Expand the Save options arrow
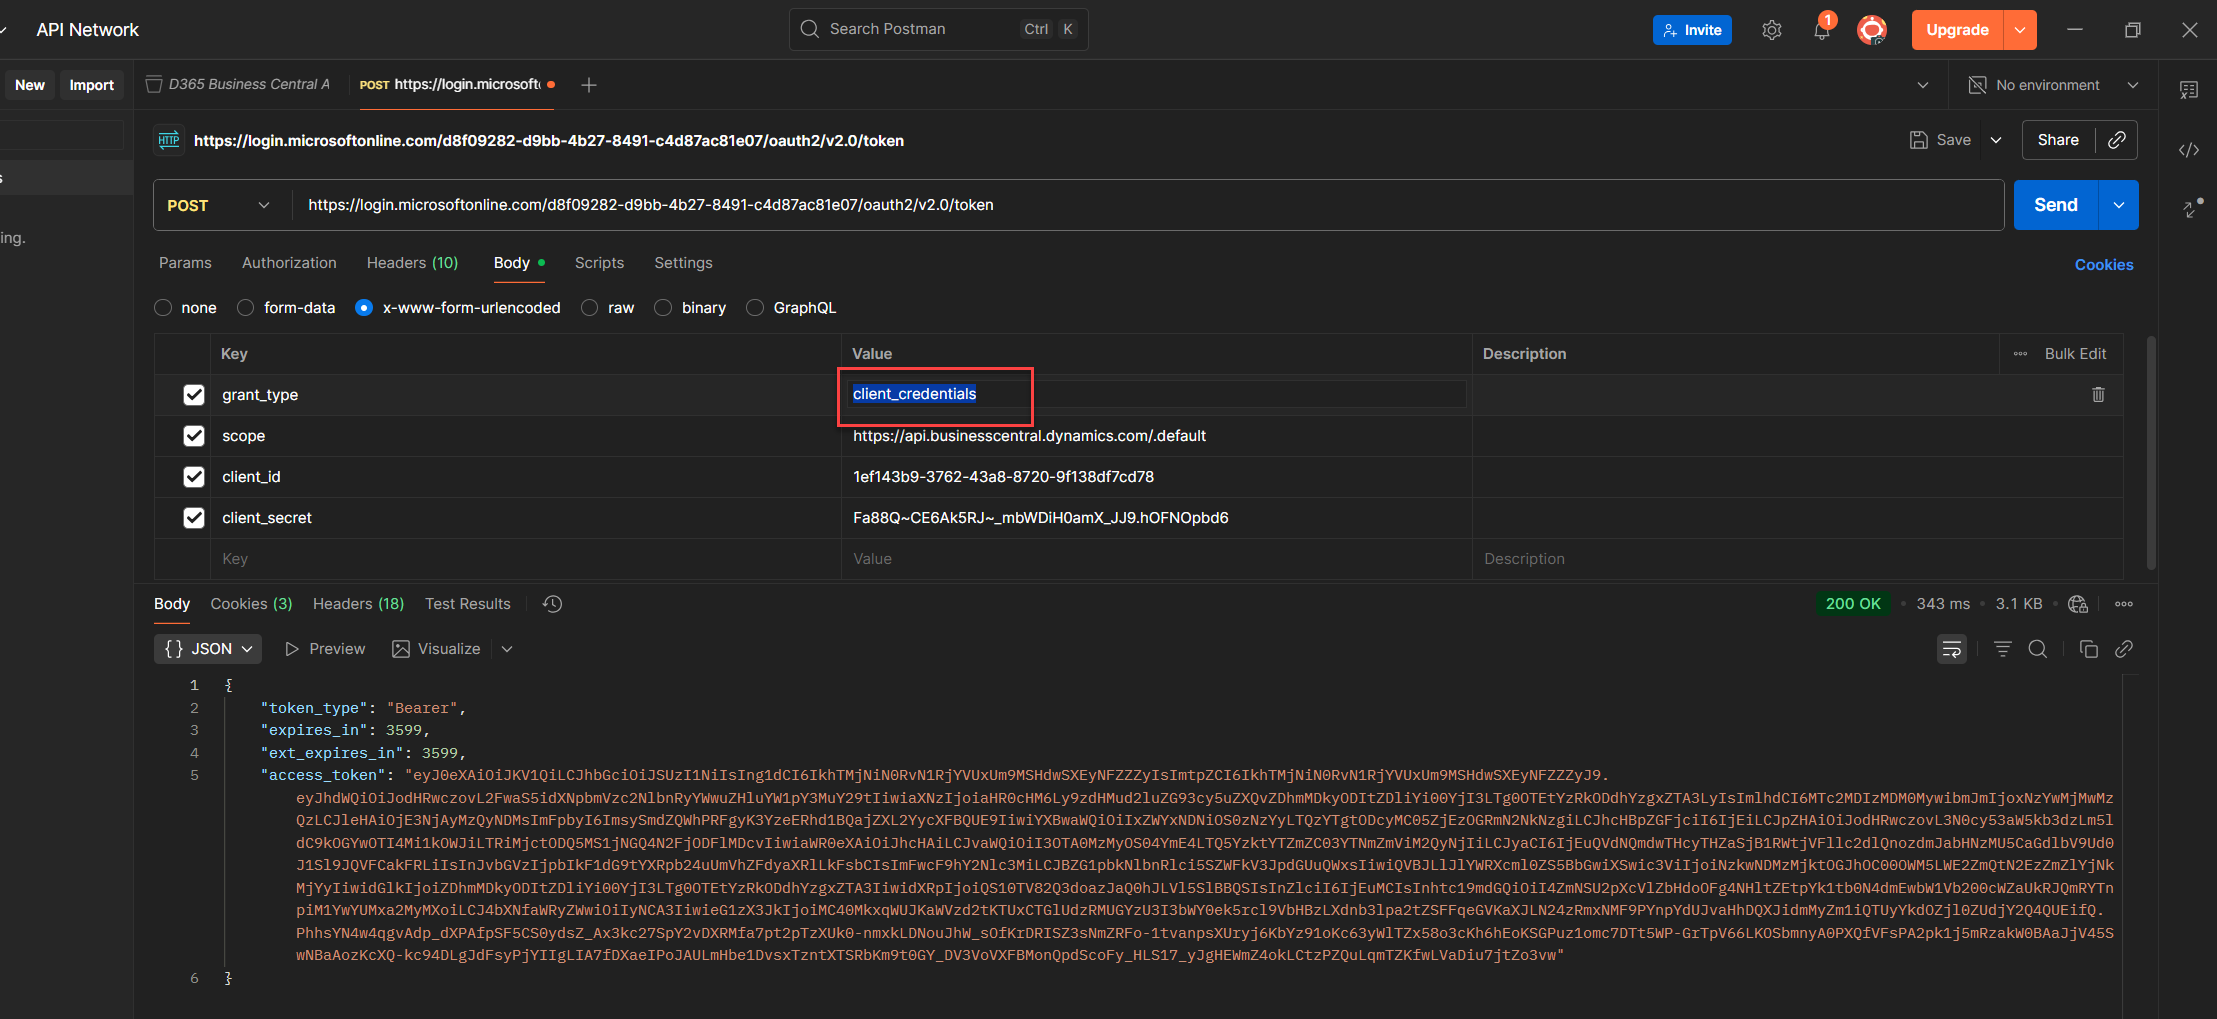This screenshot has width=2217, height=1019. click(x=1996, y=140)
